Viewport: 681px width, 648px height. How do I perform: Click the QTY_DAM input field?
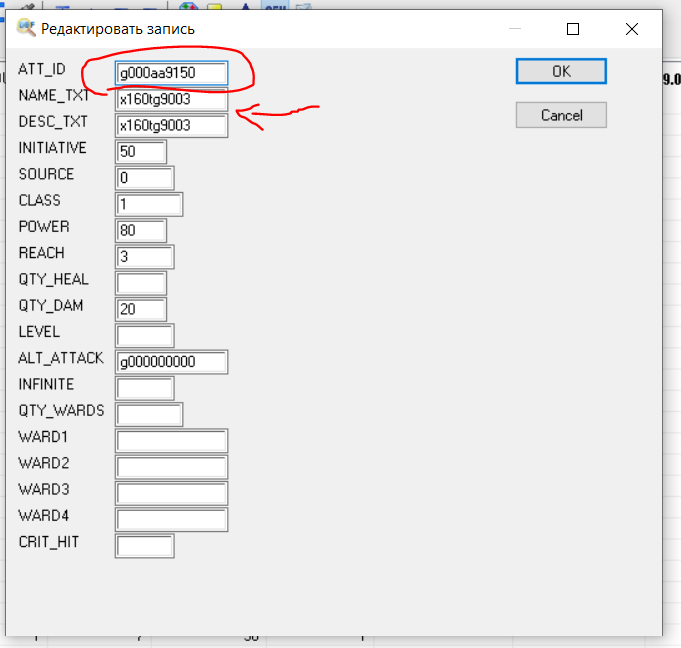141,309
